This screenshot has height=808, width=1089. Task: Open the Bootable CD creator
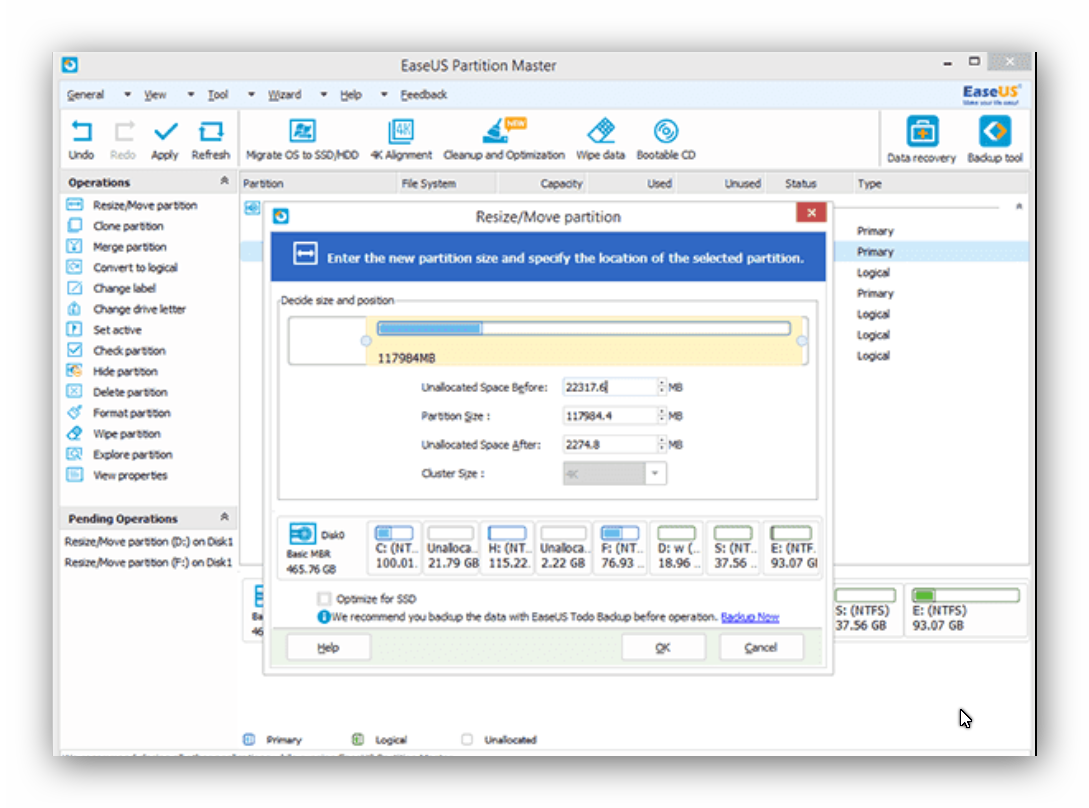tap(665, 140)
